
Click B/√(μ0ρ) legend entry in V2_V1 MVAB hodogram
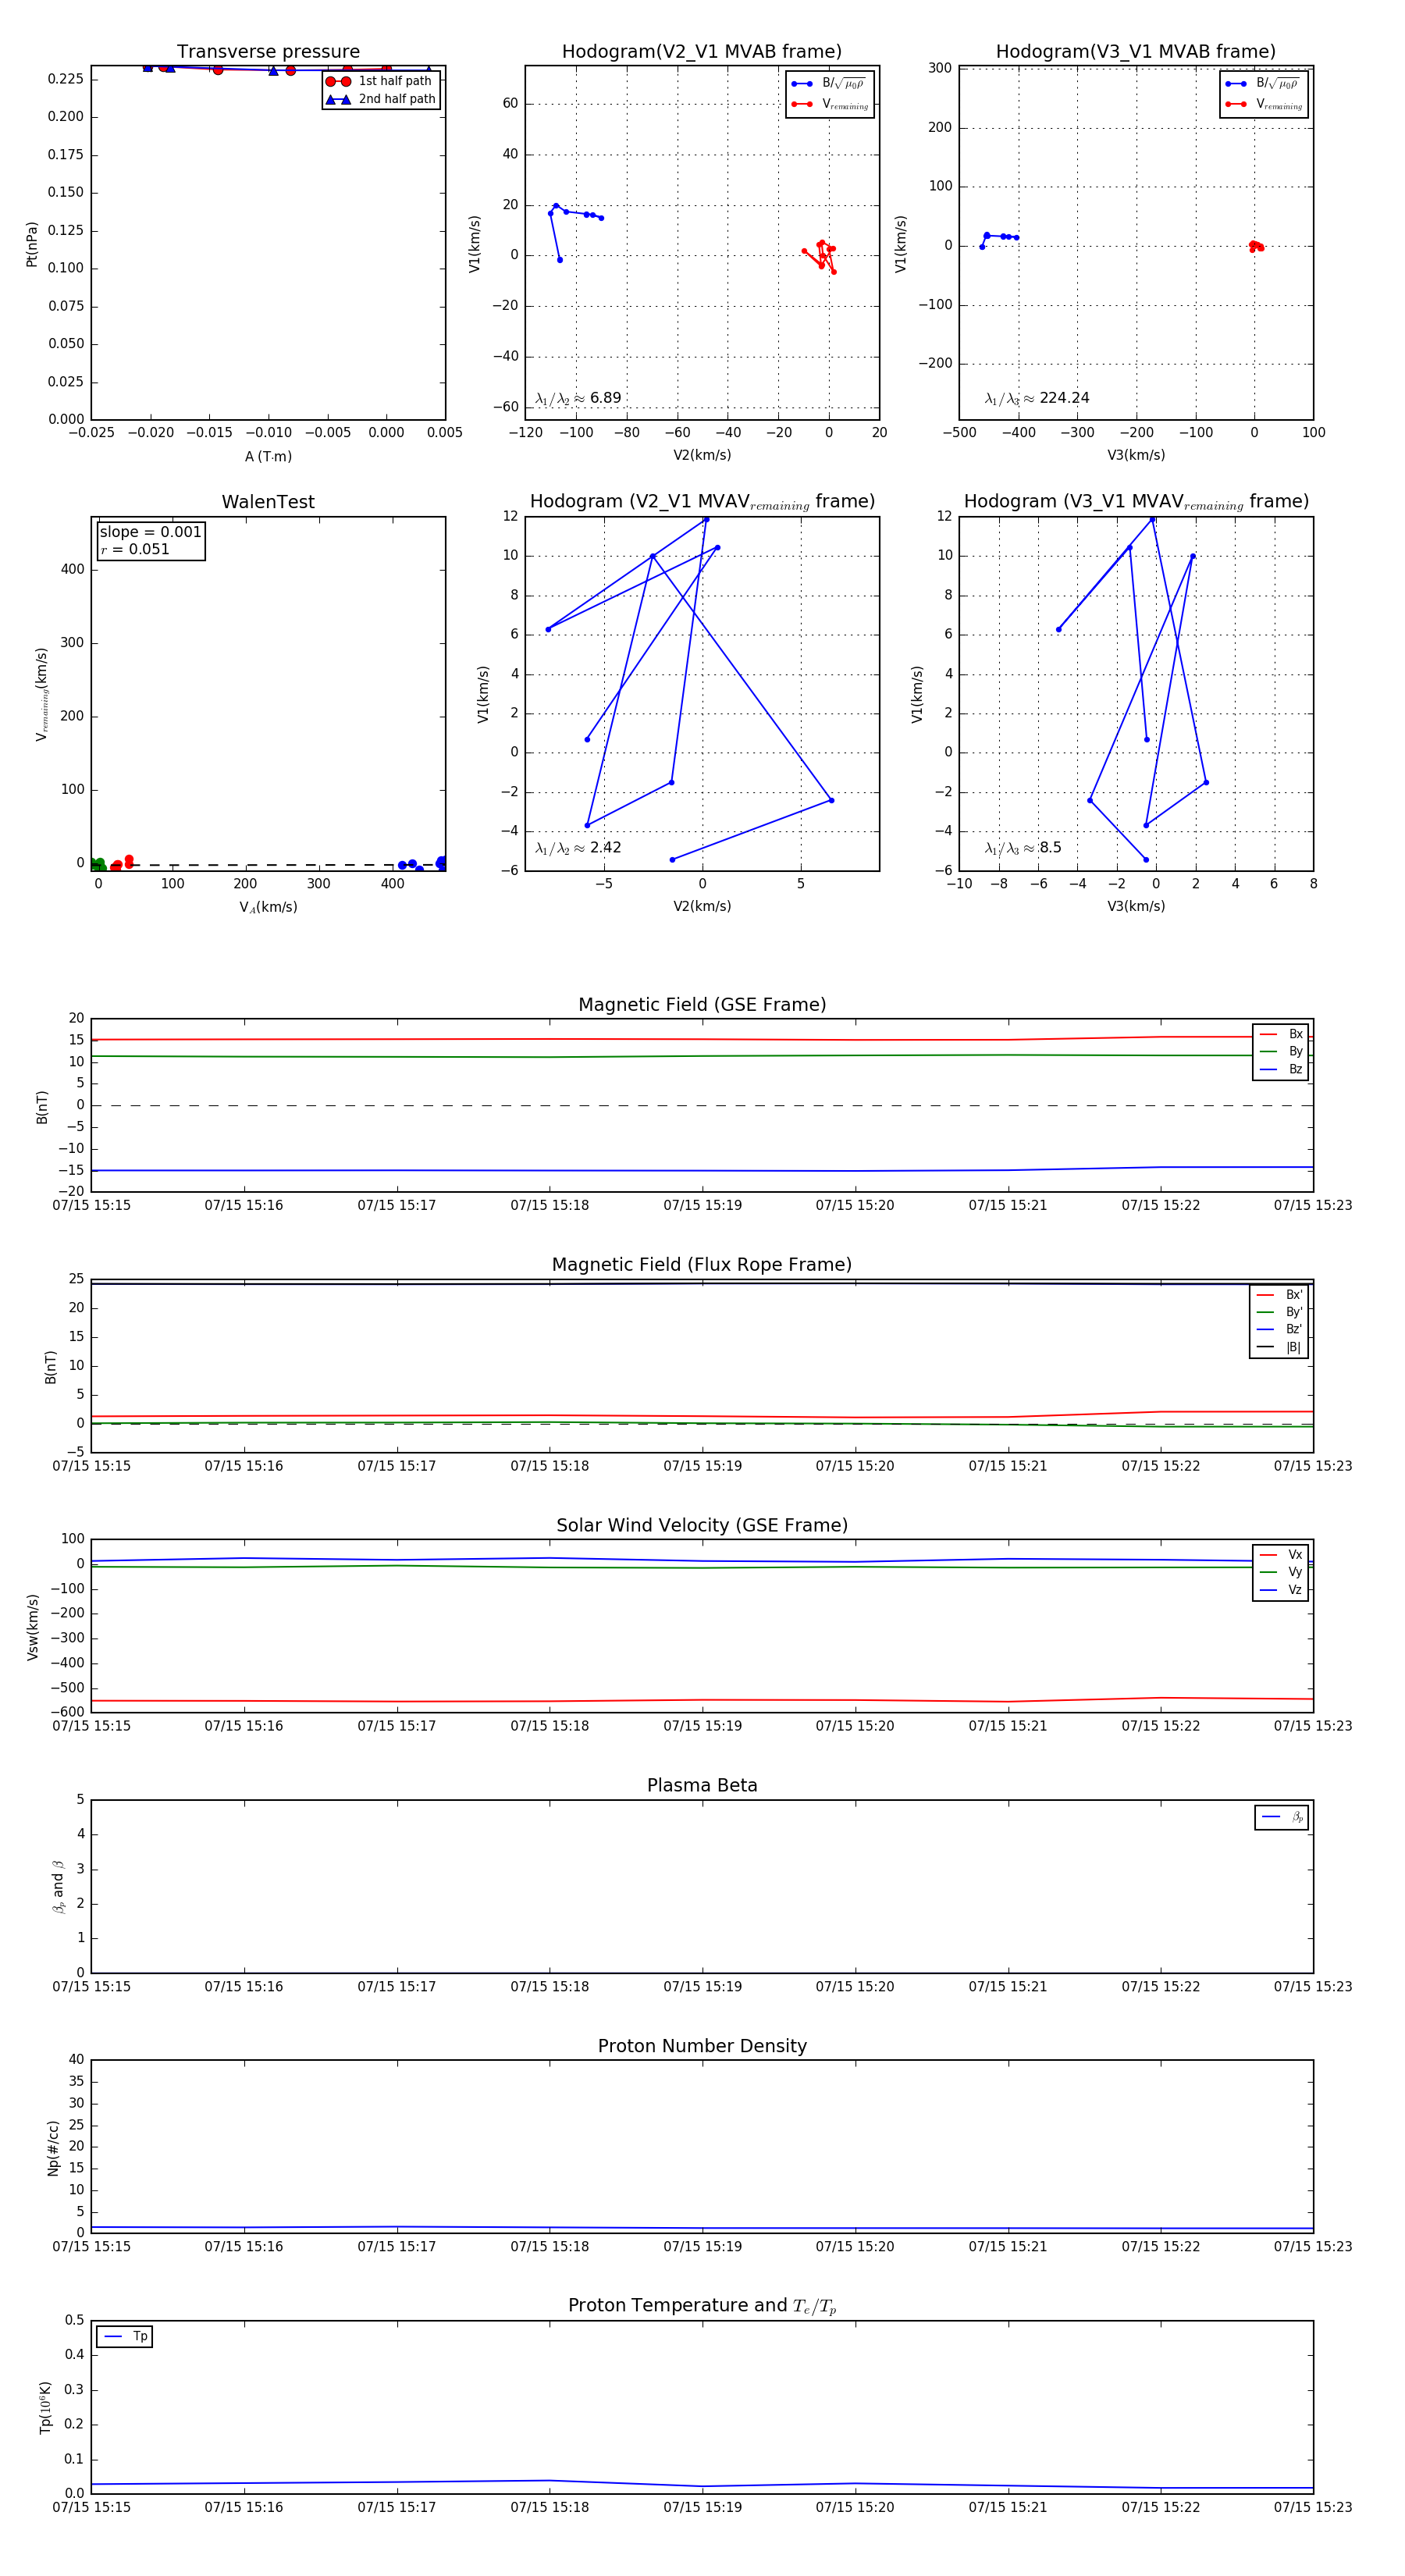(829, 84)
